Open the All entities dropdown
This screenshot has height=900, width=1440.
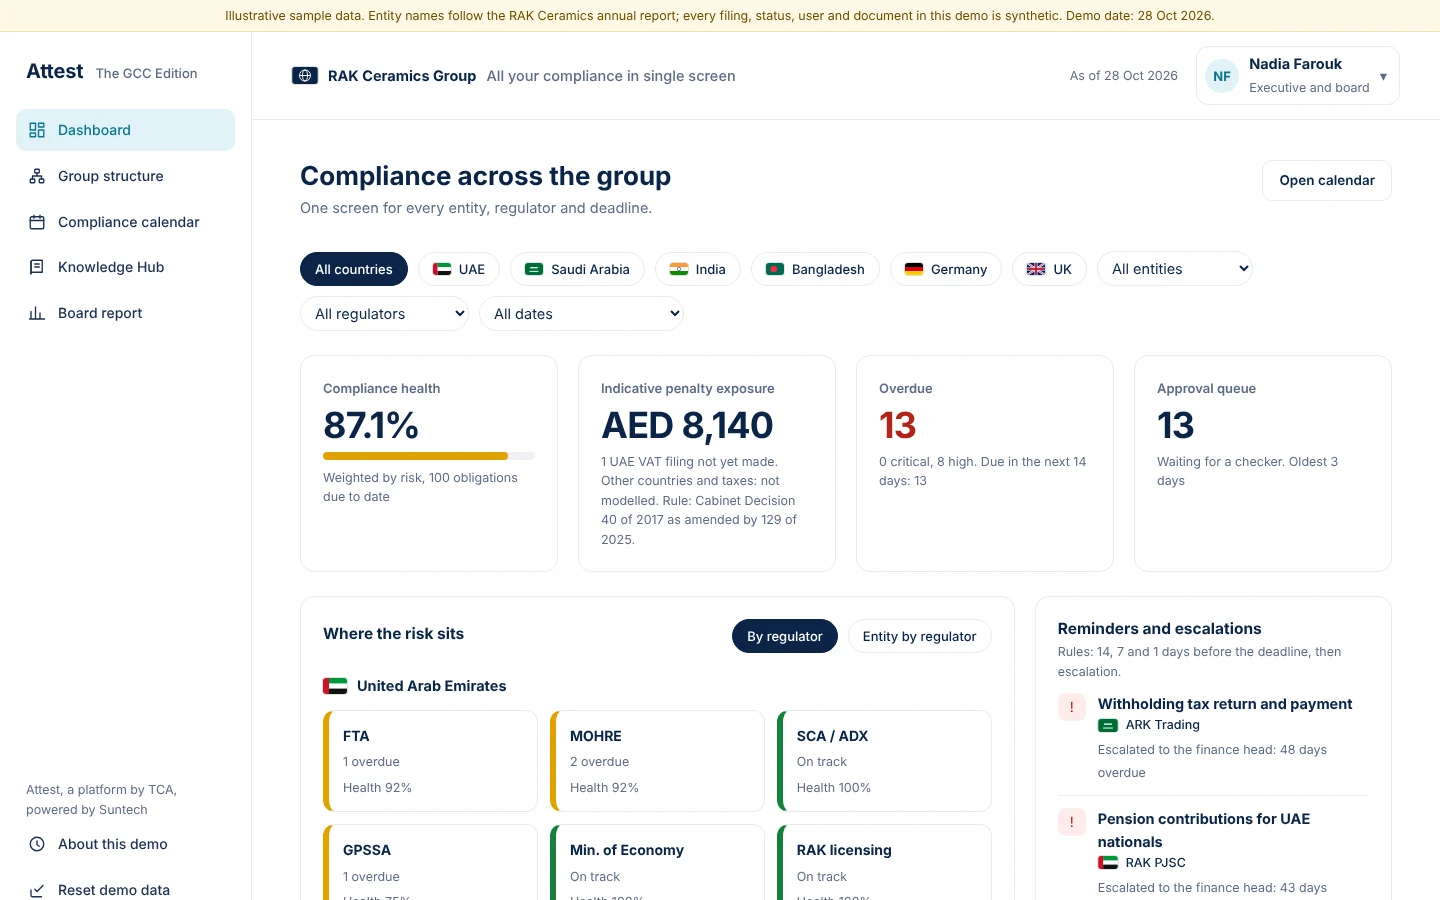tap(1175, 269)
